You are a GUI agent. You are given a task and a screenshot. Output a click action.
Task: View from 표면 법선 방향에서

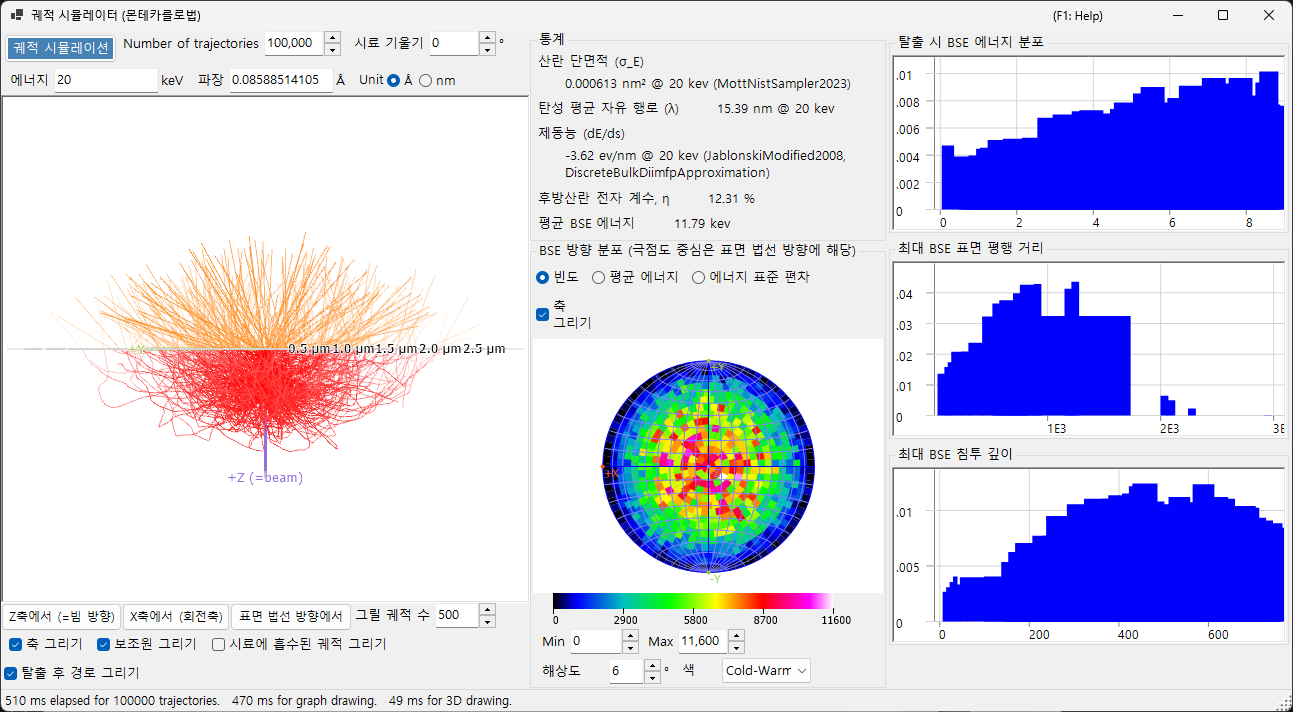point(292,616)
